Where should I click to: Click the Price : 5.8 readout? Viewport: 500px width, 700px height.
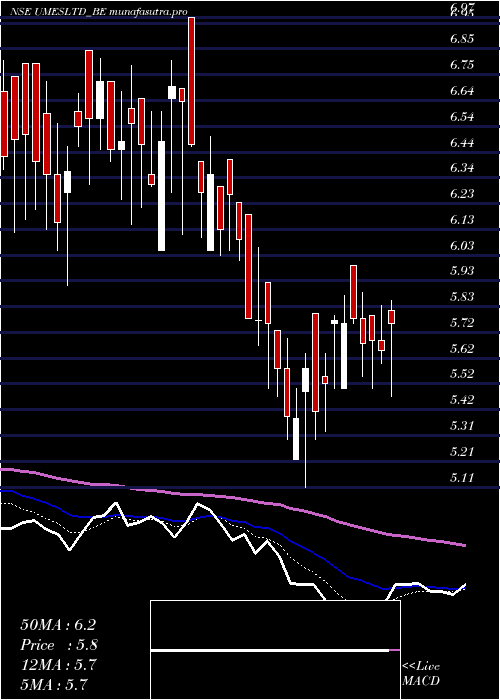click(x=59, y=645)
